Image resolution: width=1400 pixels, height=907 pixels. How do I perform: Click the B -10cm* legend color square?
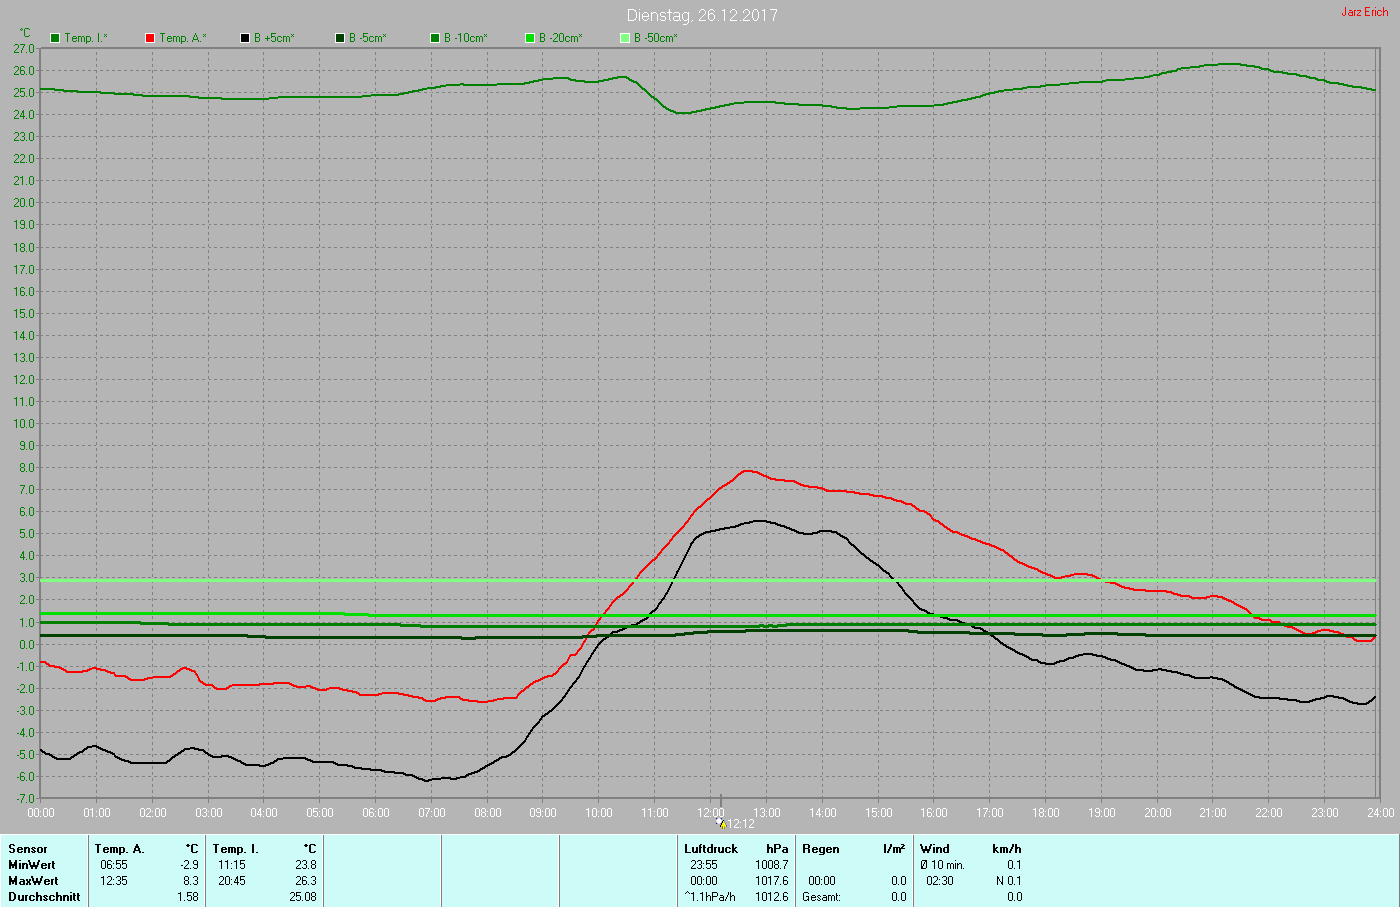click(435, 38)
